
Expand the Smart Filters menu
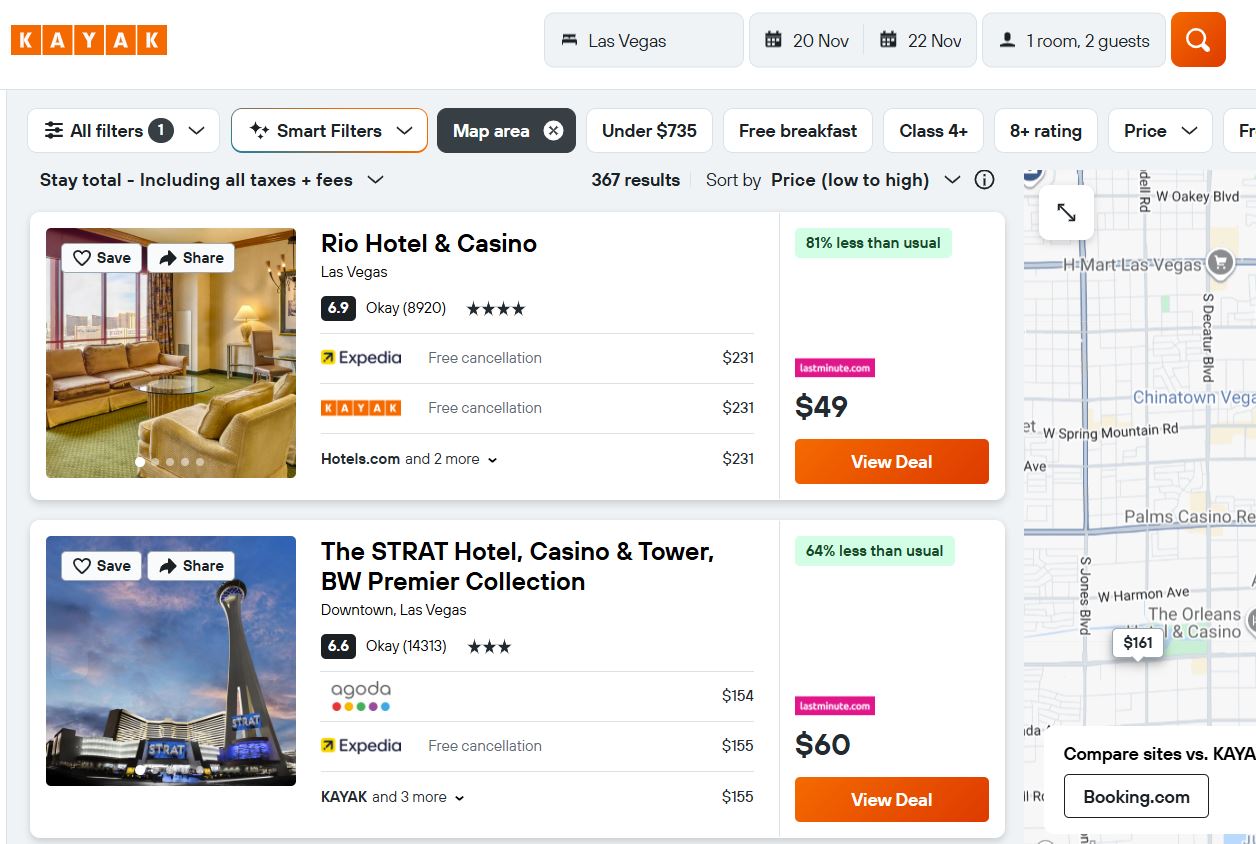pos(329,131)
